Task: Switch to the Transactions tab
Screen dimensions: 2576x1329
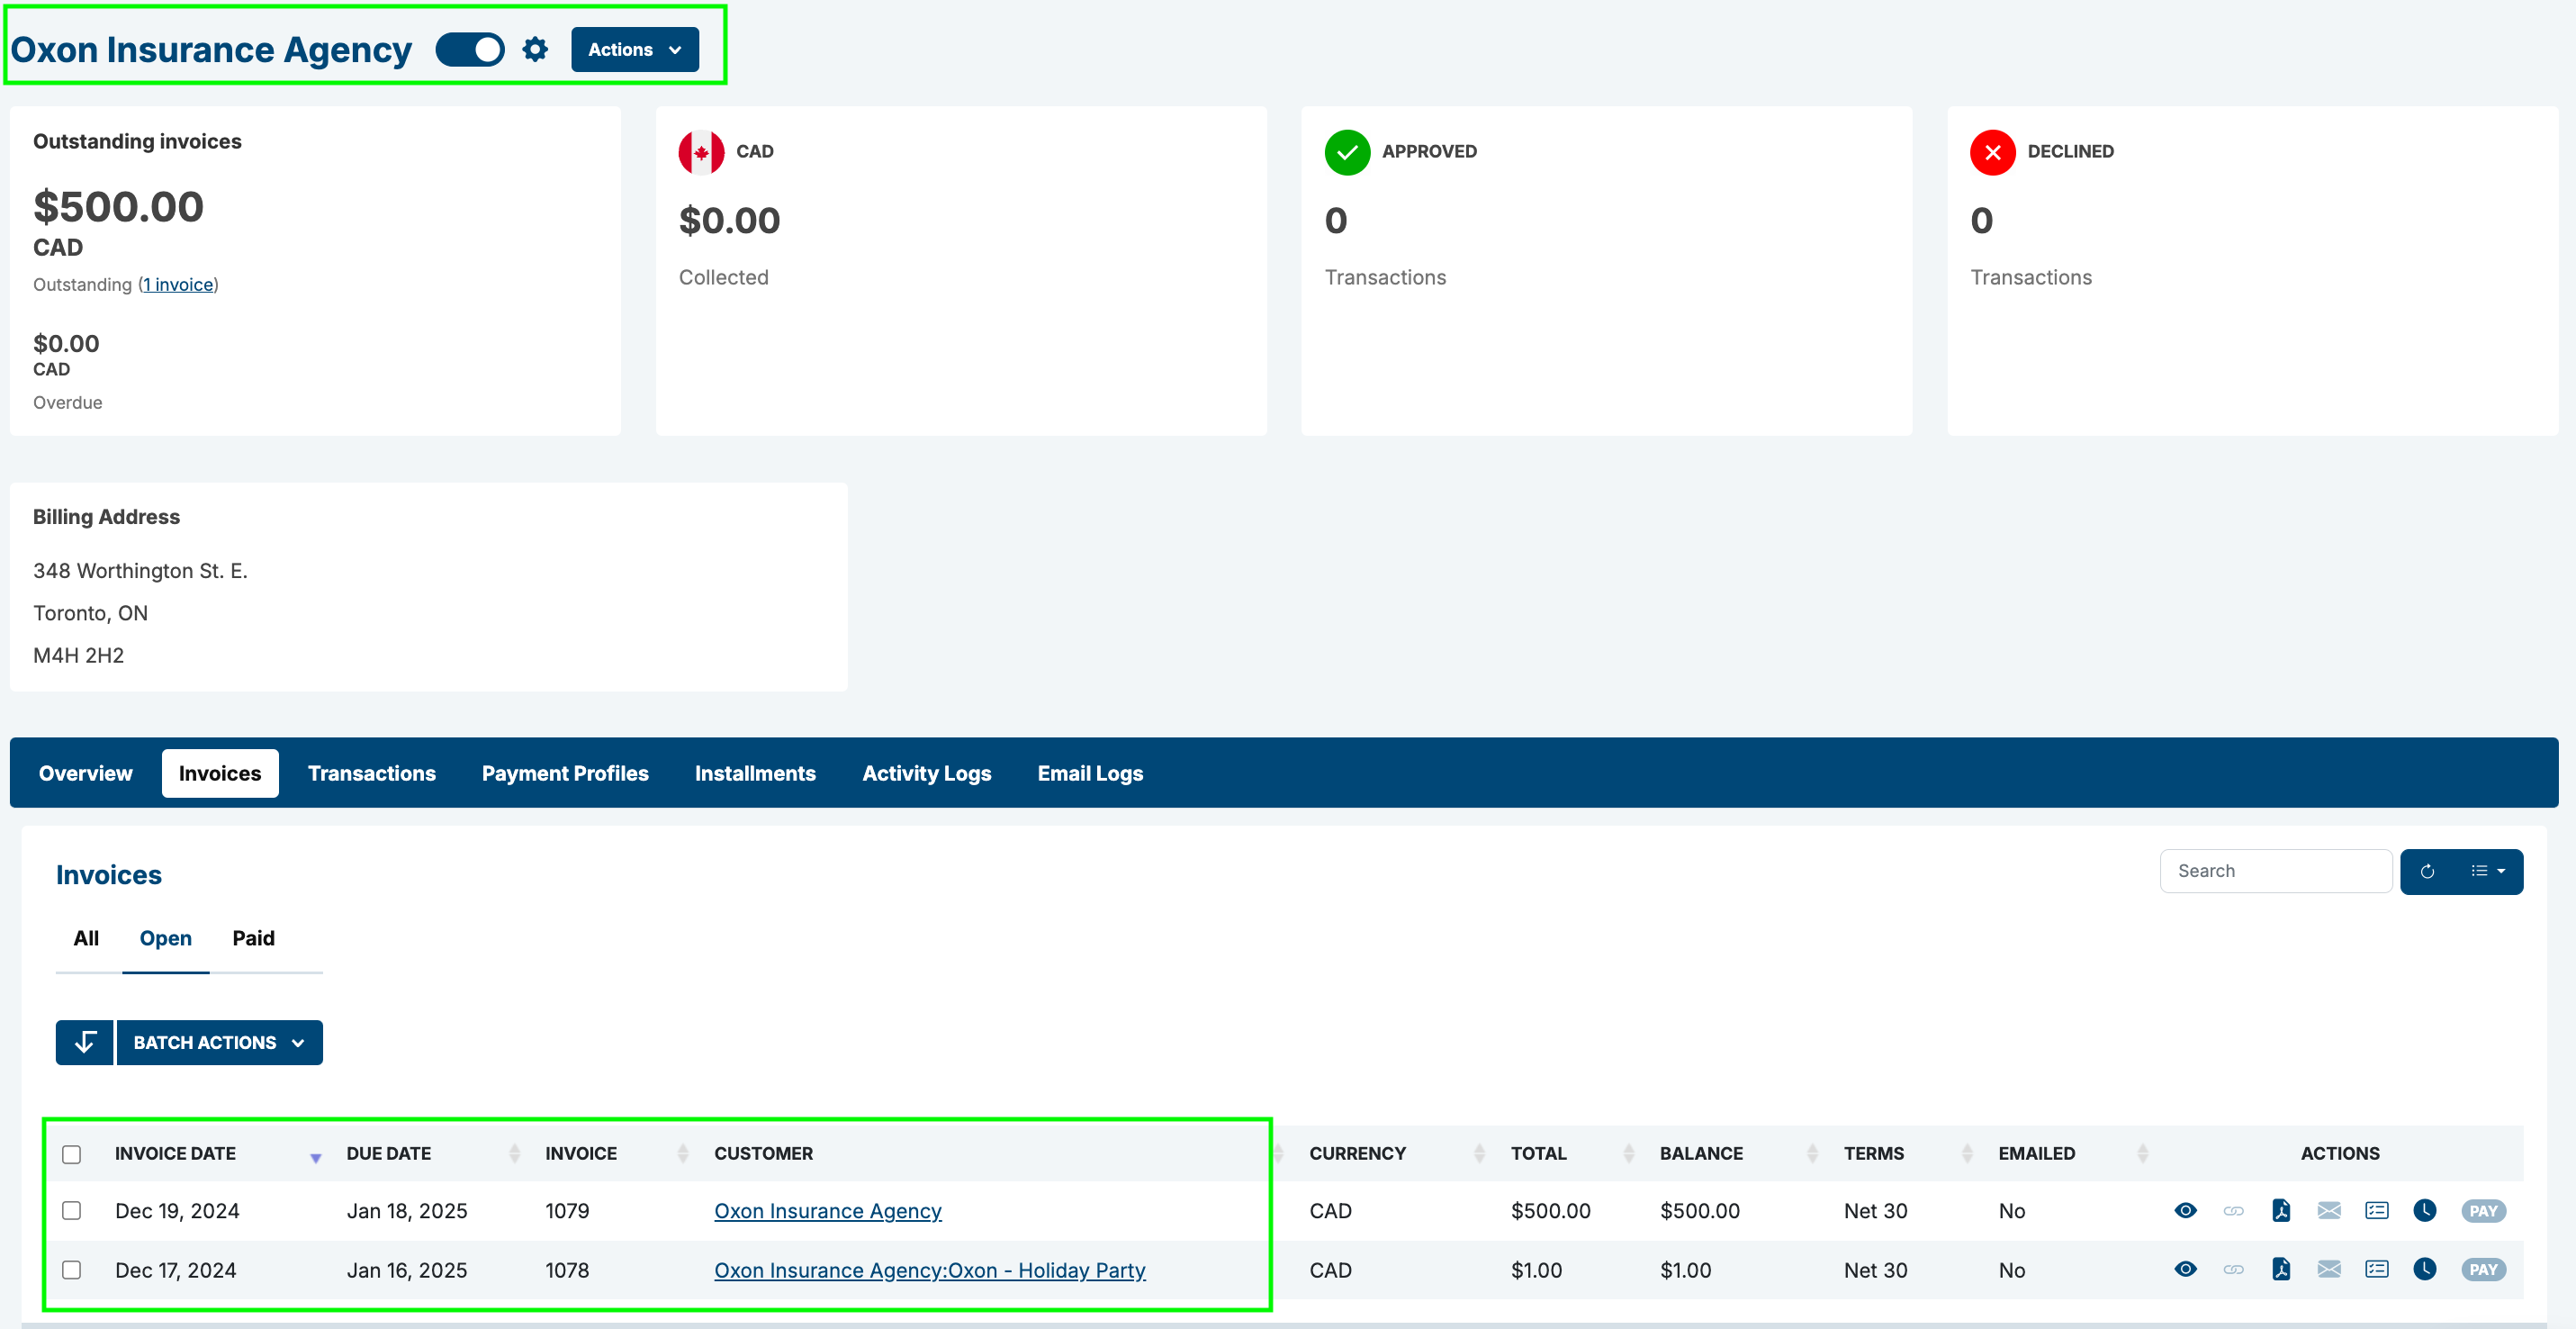Action: click(x=371, y=773)
